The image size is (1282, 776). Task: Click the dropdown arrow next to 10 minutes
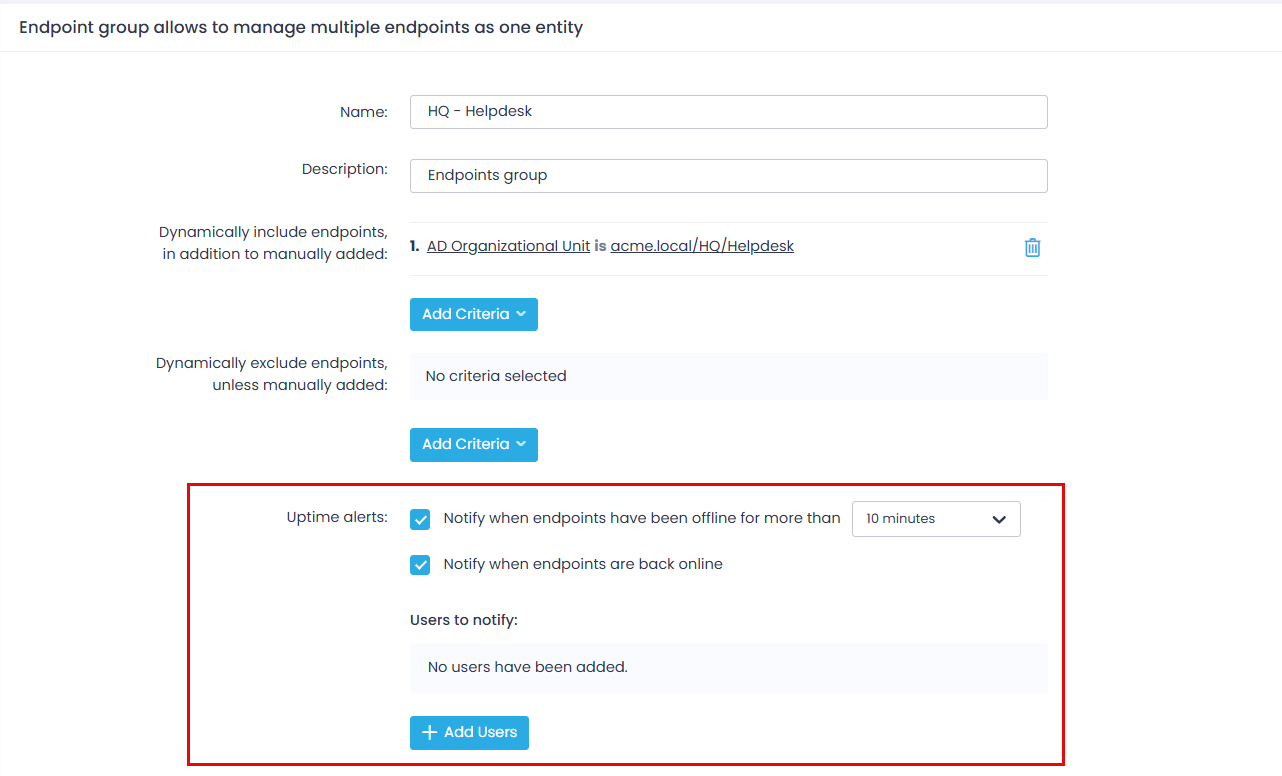click(998, 519)
